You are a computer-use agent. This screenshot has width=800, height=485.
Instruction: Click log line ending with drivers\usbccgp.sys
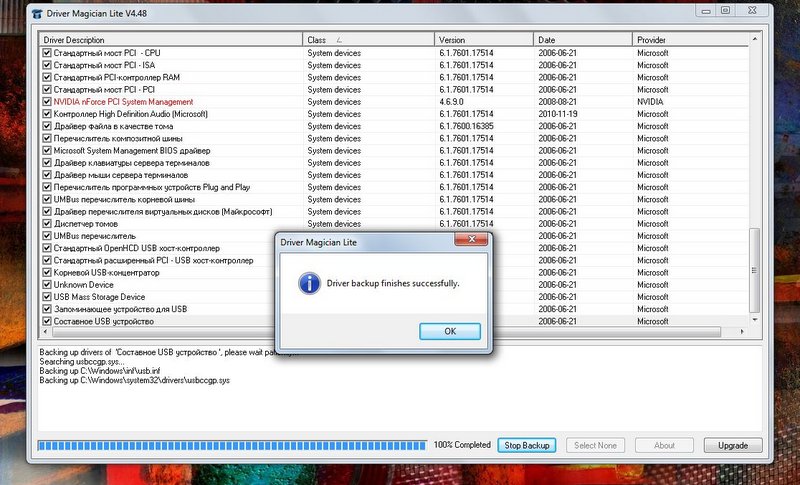[135, 380]
